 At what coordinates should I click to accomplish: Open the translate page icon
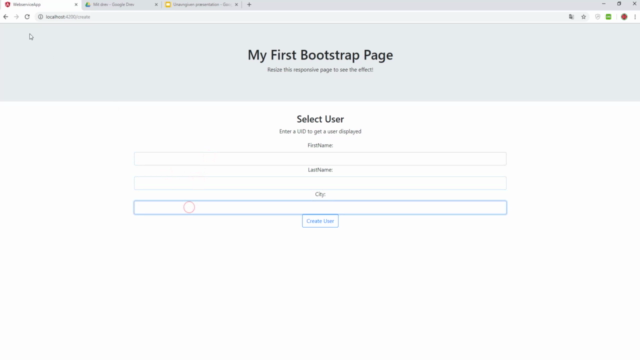coord(571,17)
